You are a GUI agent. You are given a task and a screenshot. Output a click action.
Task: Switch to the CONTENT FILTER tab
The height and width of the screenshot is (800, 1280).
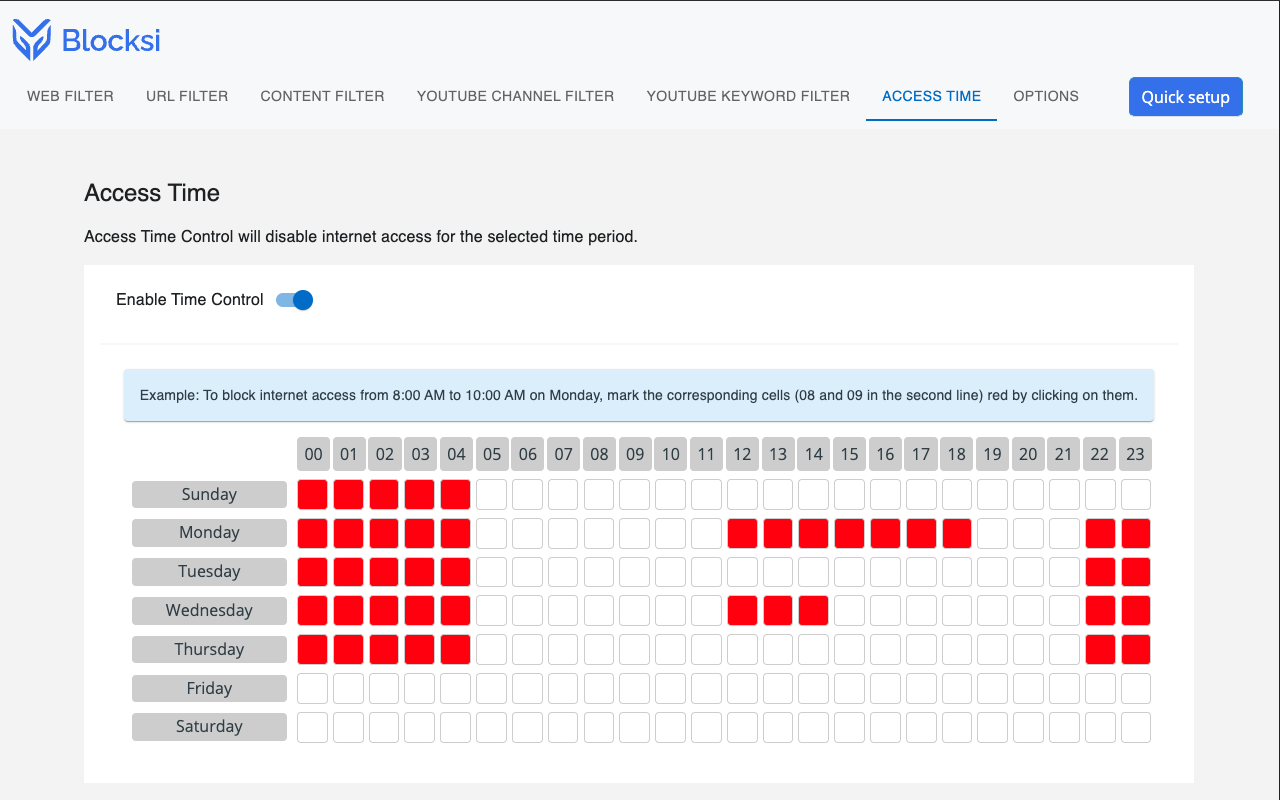322,96
